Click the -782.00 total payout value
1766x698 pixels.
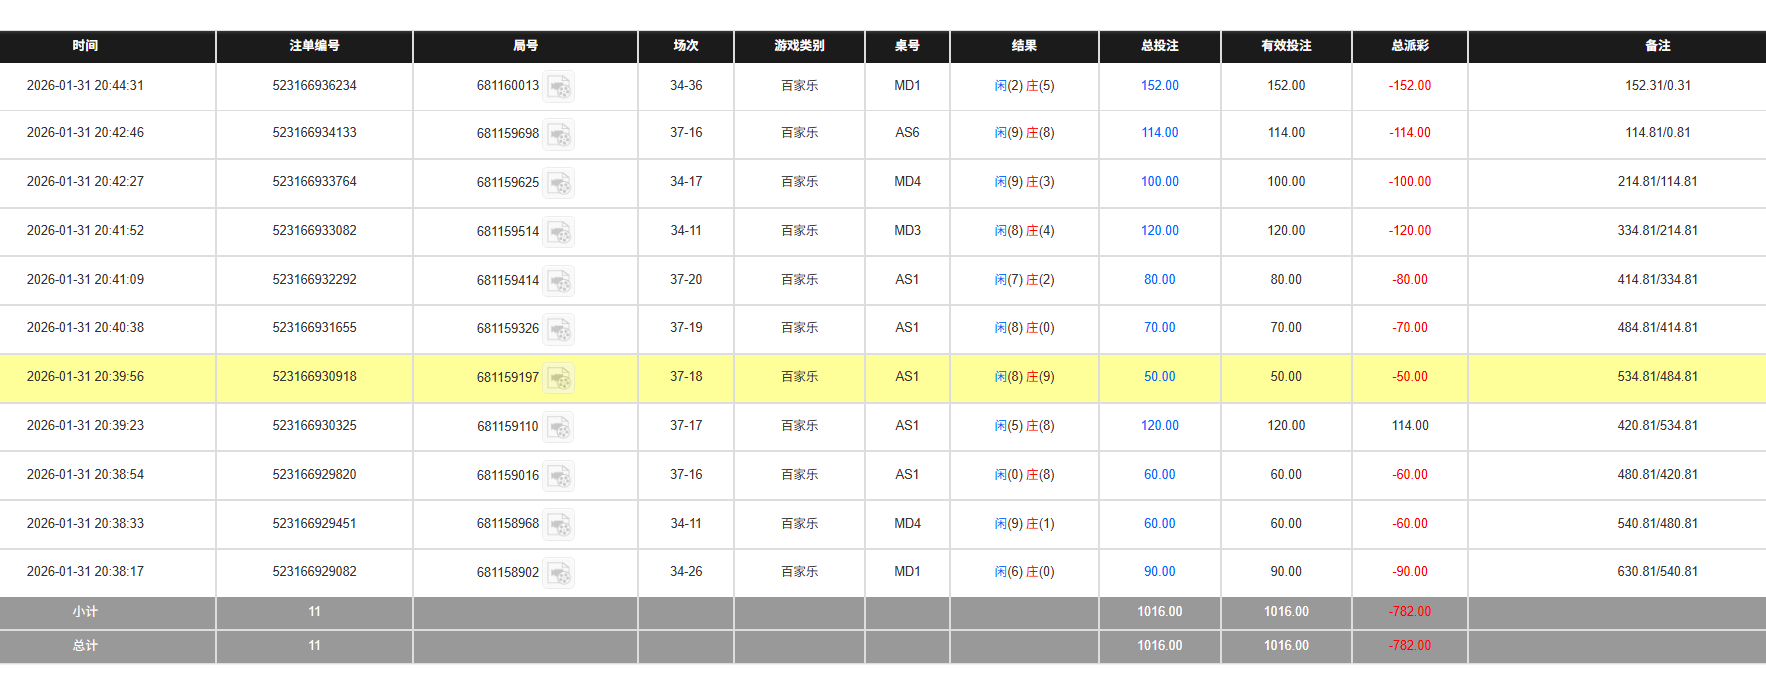[x=1409, y=645]
